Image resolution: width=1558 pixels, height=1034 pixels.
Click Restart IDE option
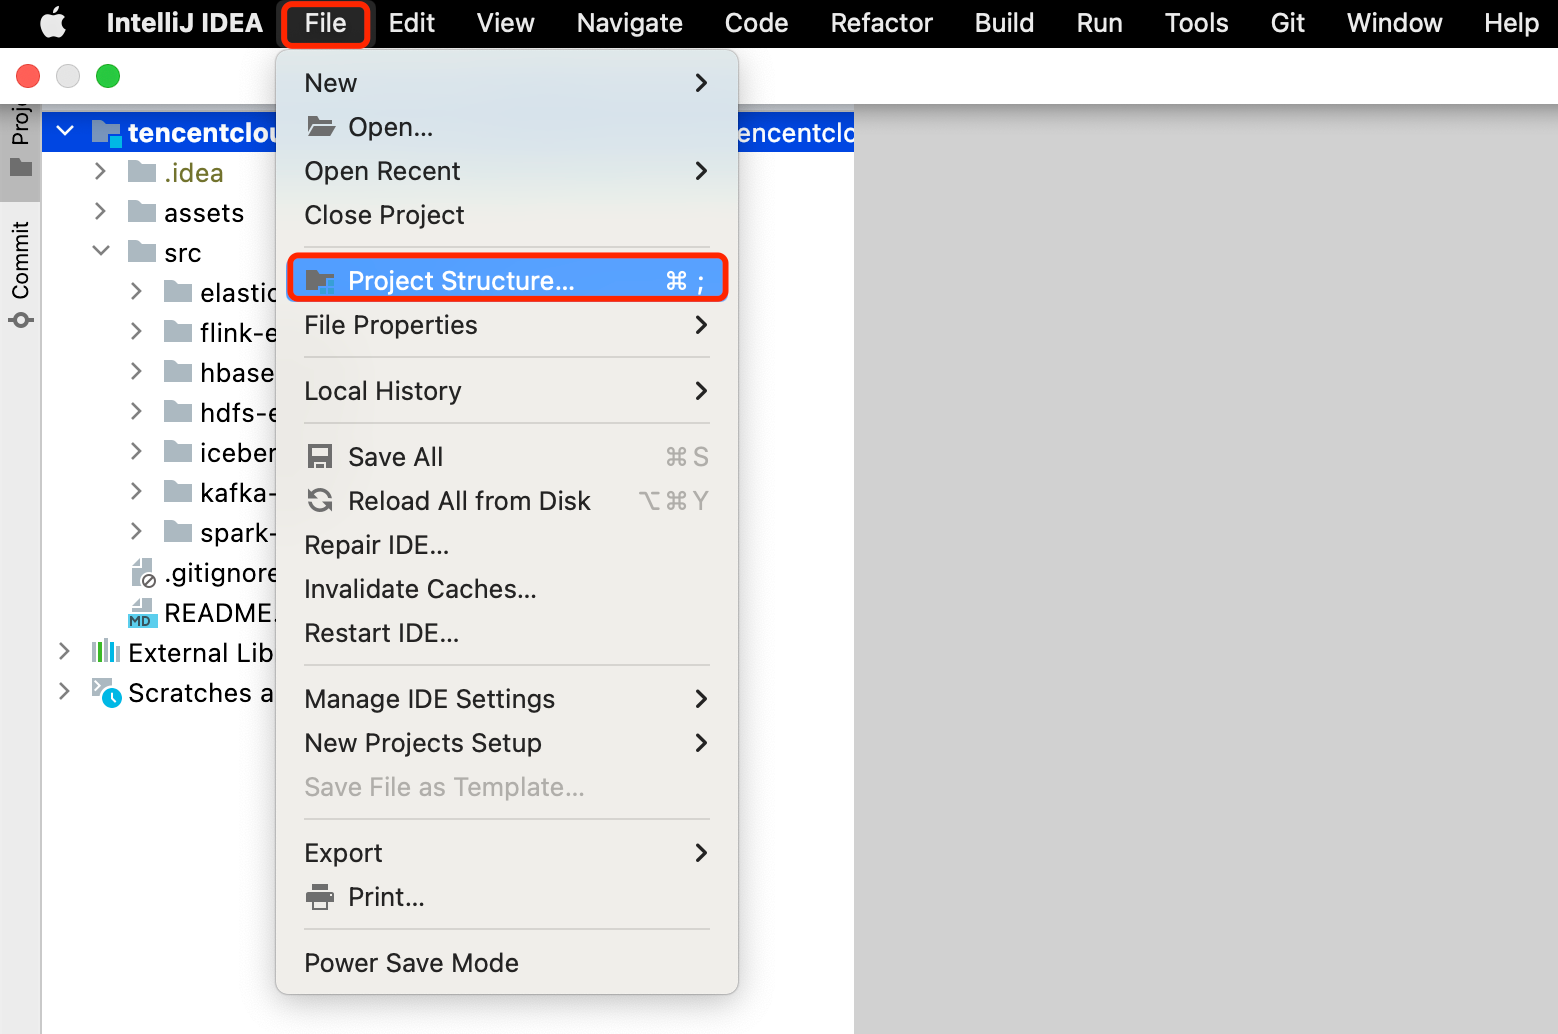pos(381,633)
